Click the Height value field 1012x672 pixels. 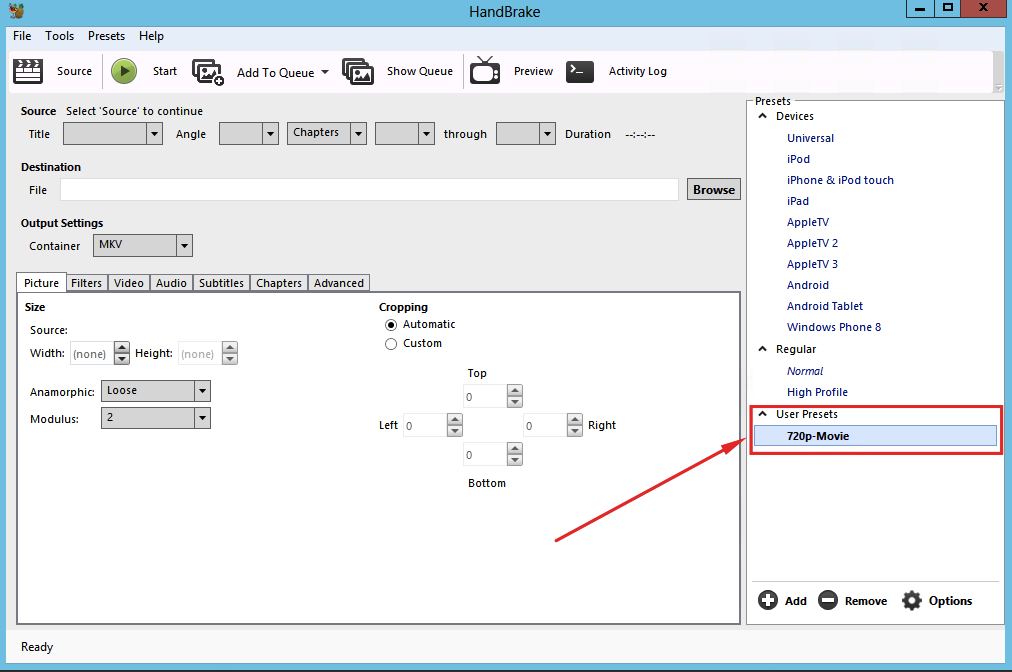pyautogui.click(x=200, y=354)
